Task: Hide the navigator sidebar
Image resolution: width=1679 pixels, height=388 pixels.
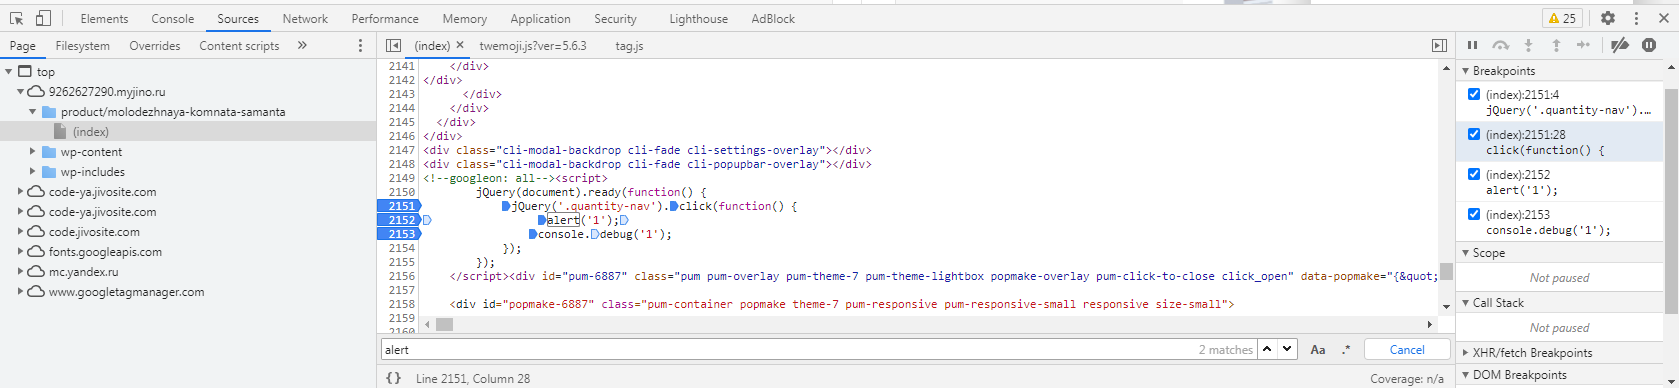Action: [x=393, y=45]
